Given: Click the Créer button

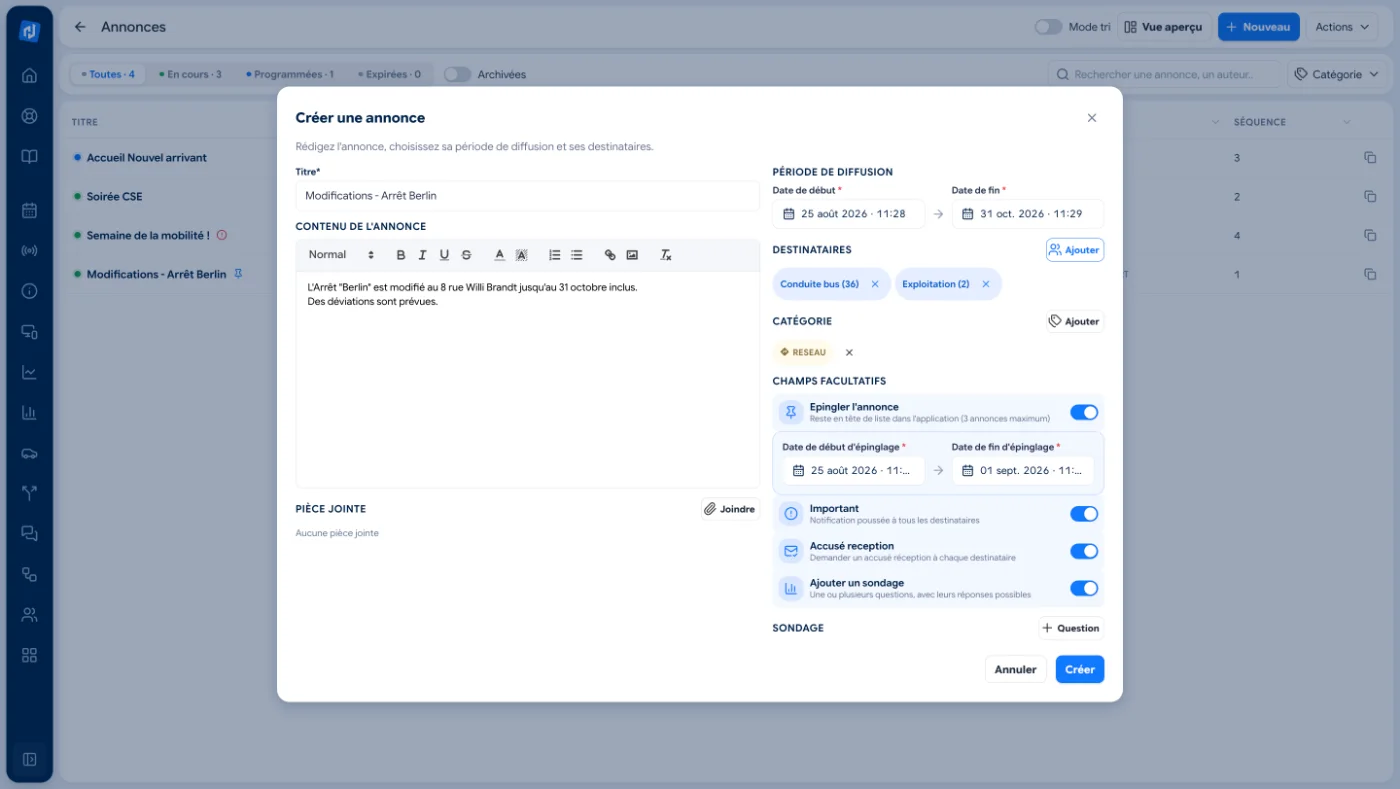Looking at the screenshot, I should pyautogui.click(x=1080, y=669).
